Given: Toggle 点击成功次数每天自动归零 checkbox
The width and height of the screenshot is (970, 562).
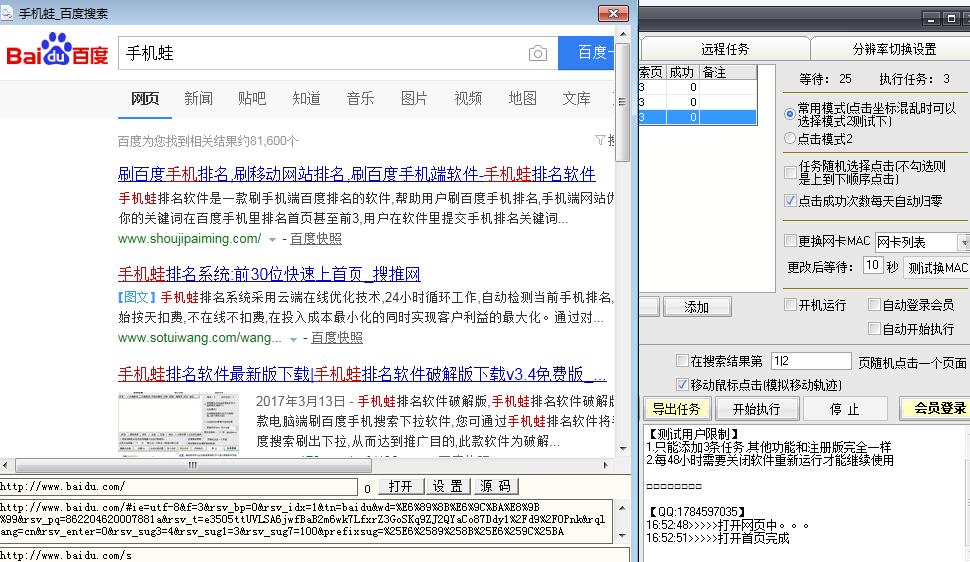Looking at the screenshot, I should tap(790, 201).
